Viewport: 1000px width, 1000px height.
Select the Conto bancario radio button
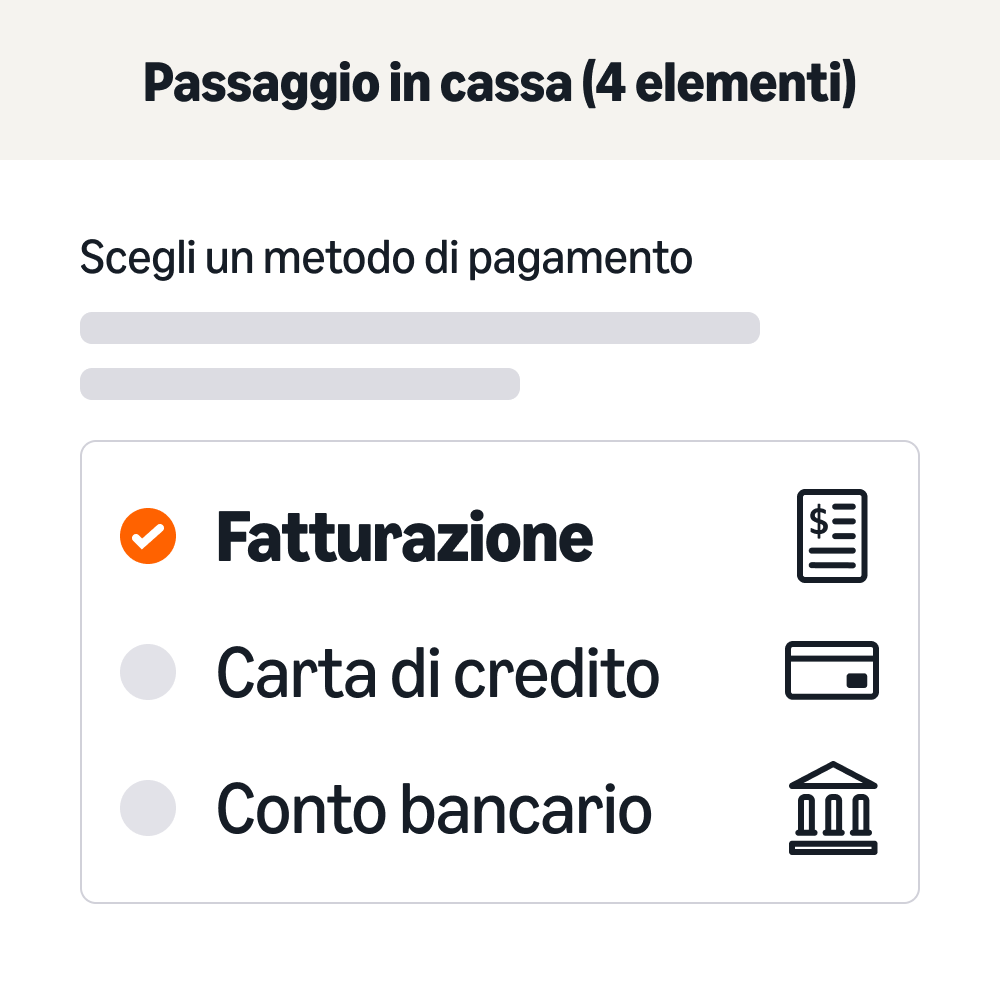pos(147,808)
